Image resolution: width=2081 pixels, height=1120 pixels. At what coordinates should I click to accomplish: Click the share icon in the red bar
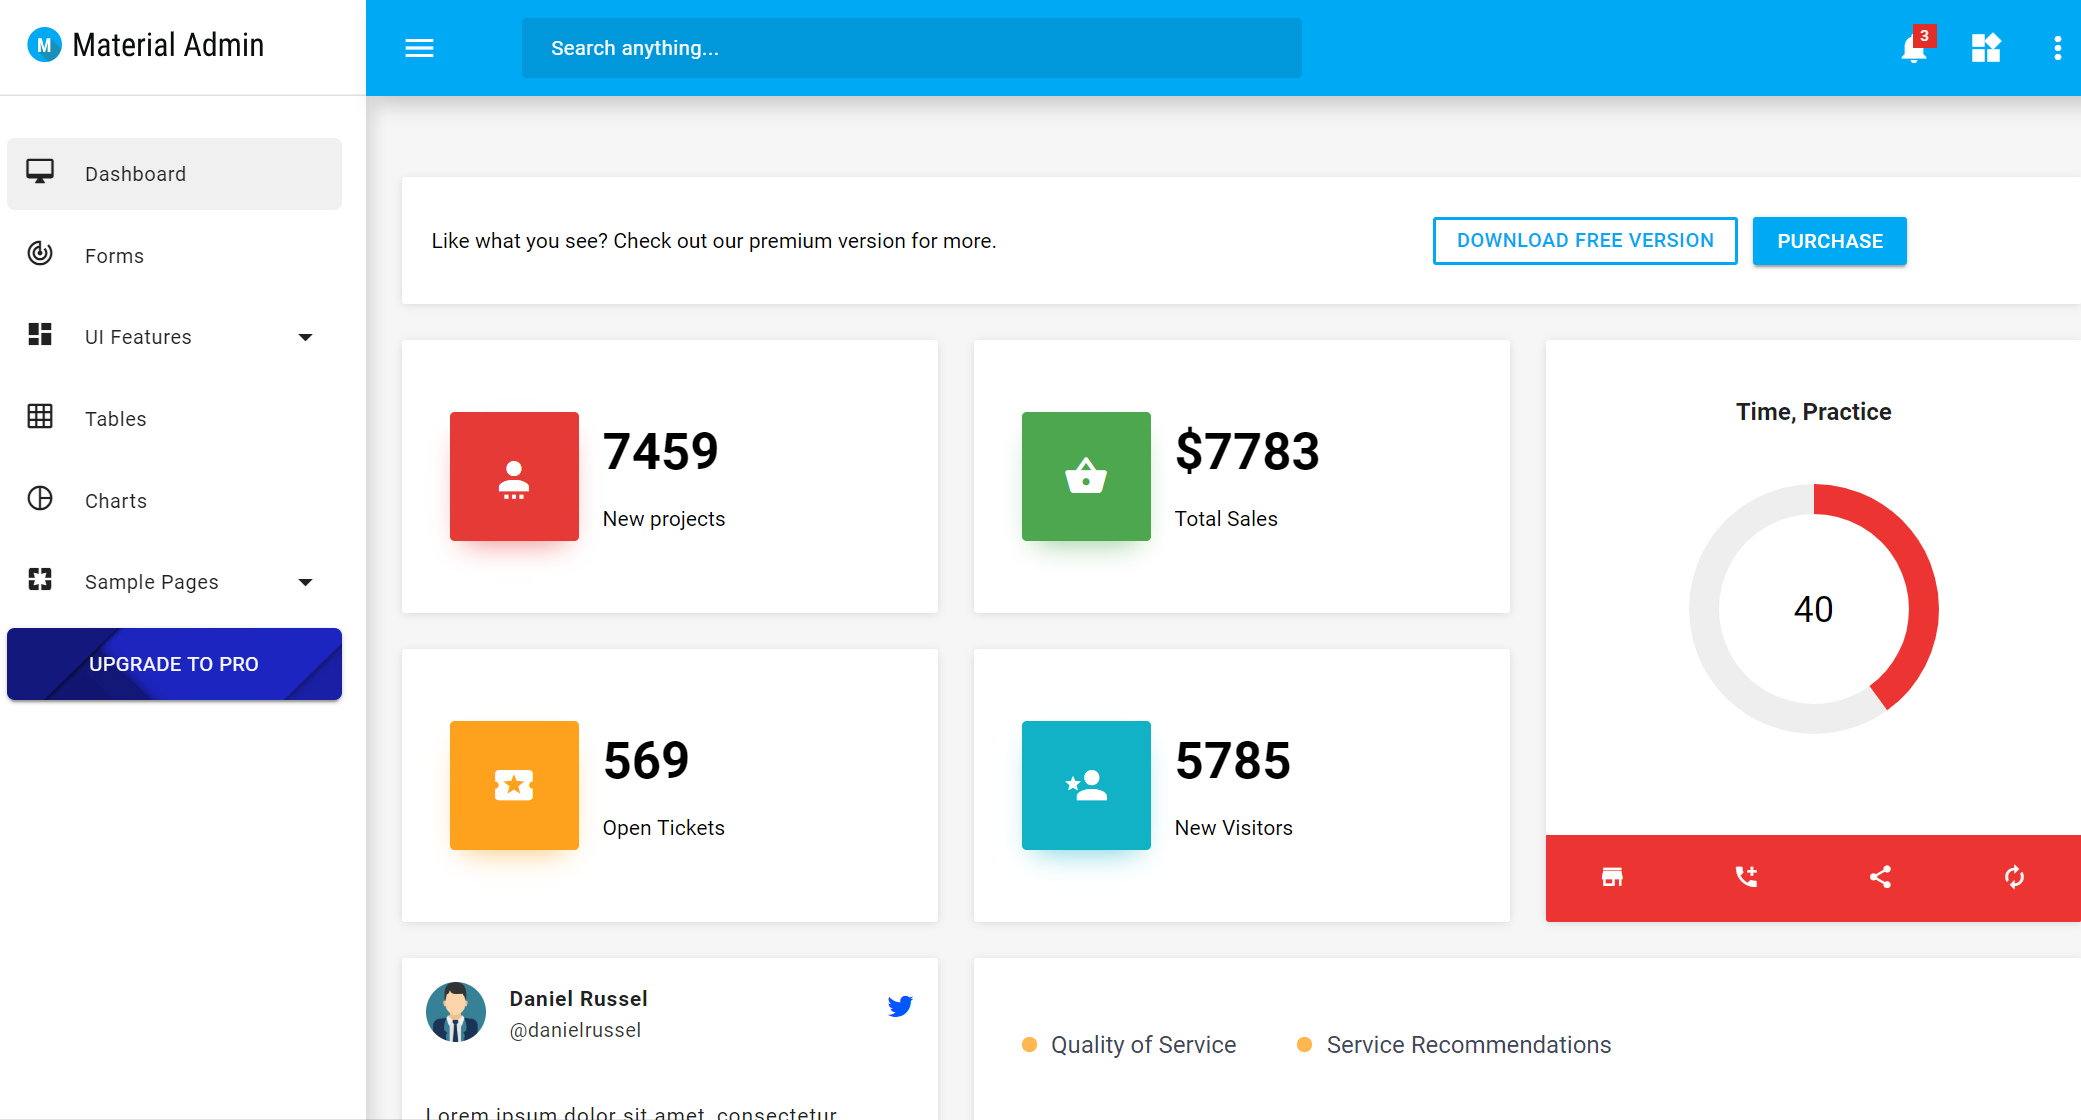1880,877
